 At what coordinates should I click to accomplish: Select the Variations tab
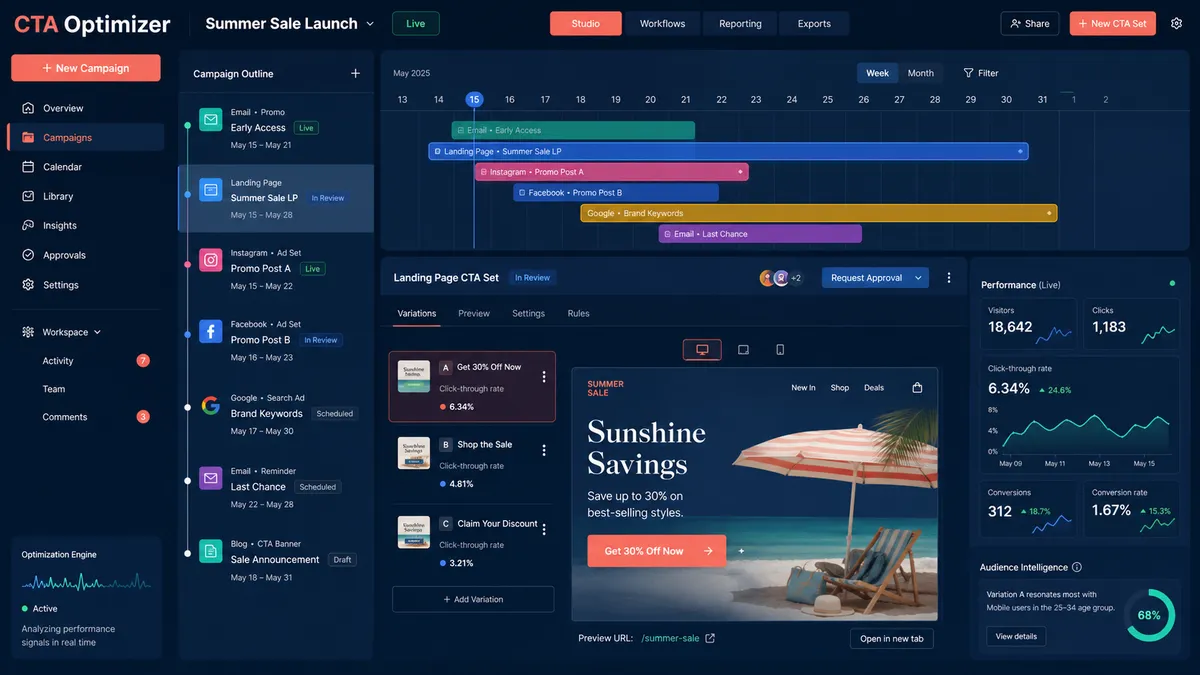(417, 313)
